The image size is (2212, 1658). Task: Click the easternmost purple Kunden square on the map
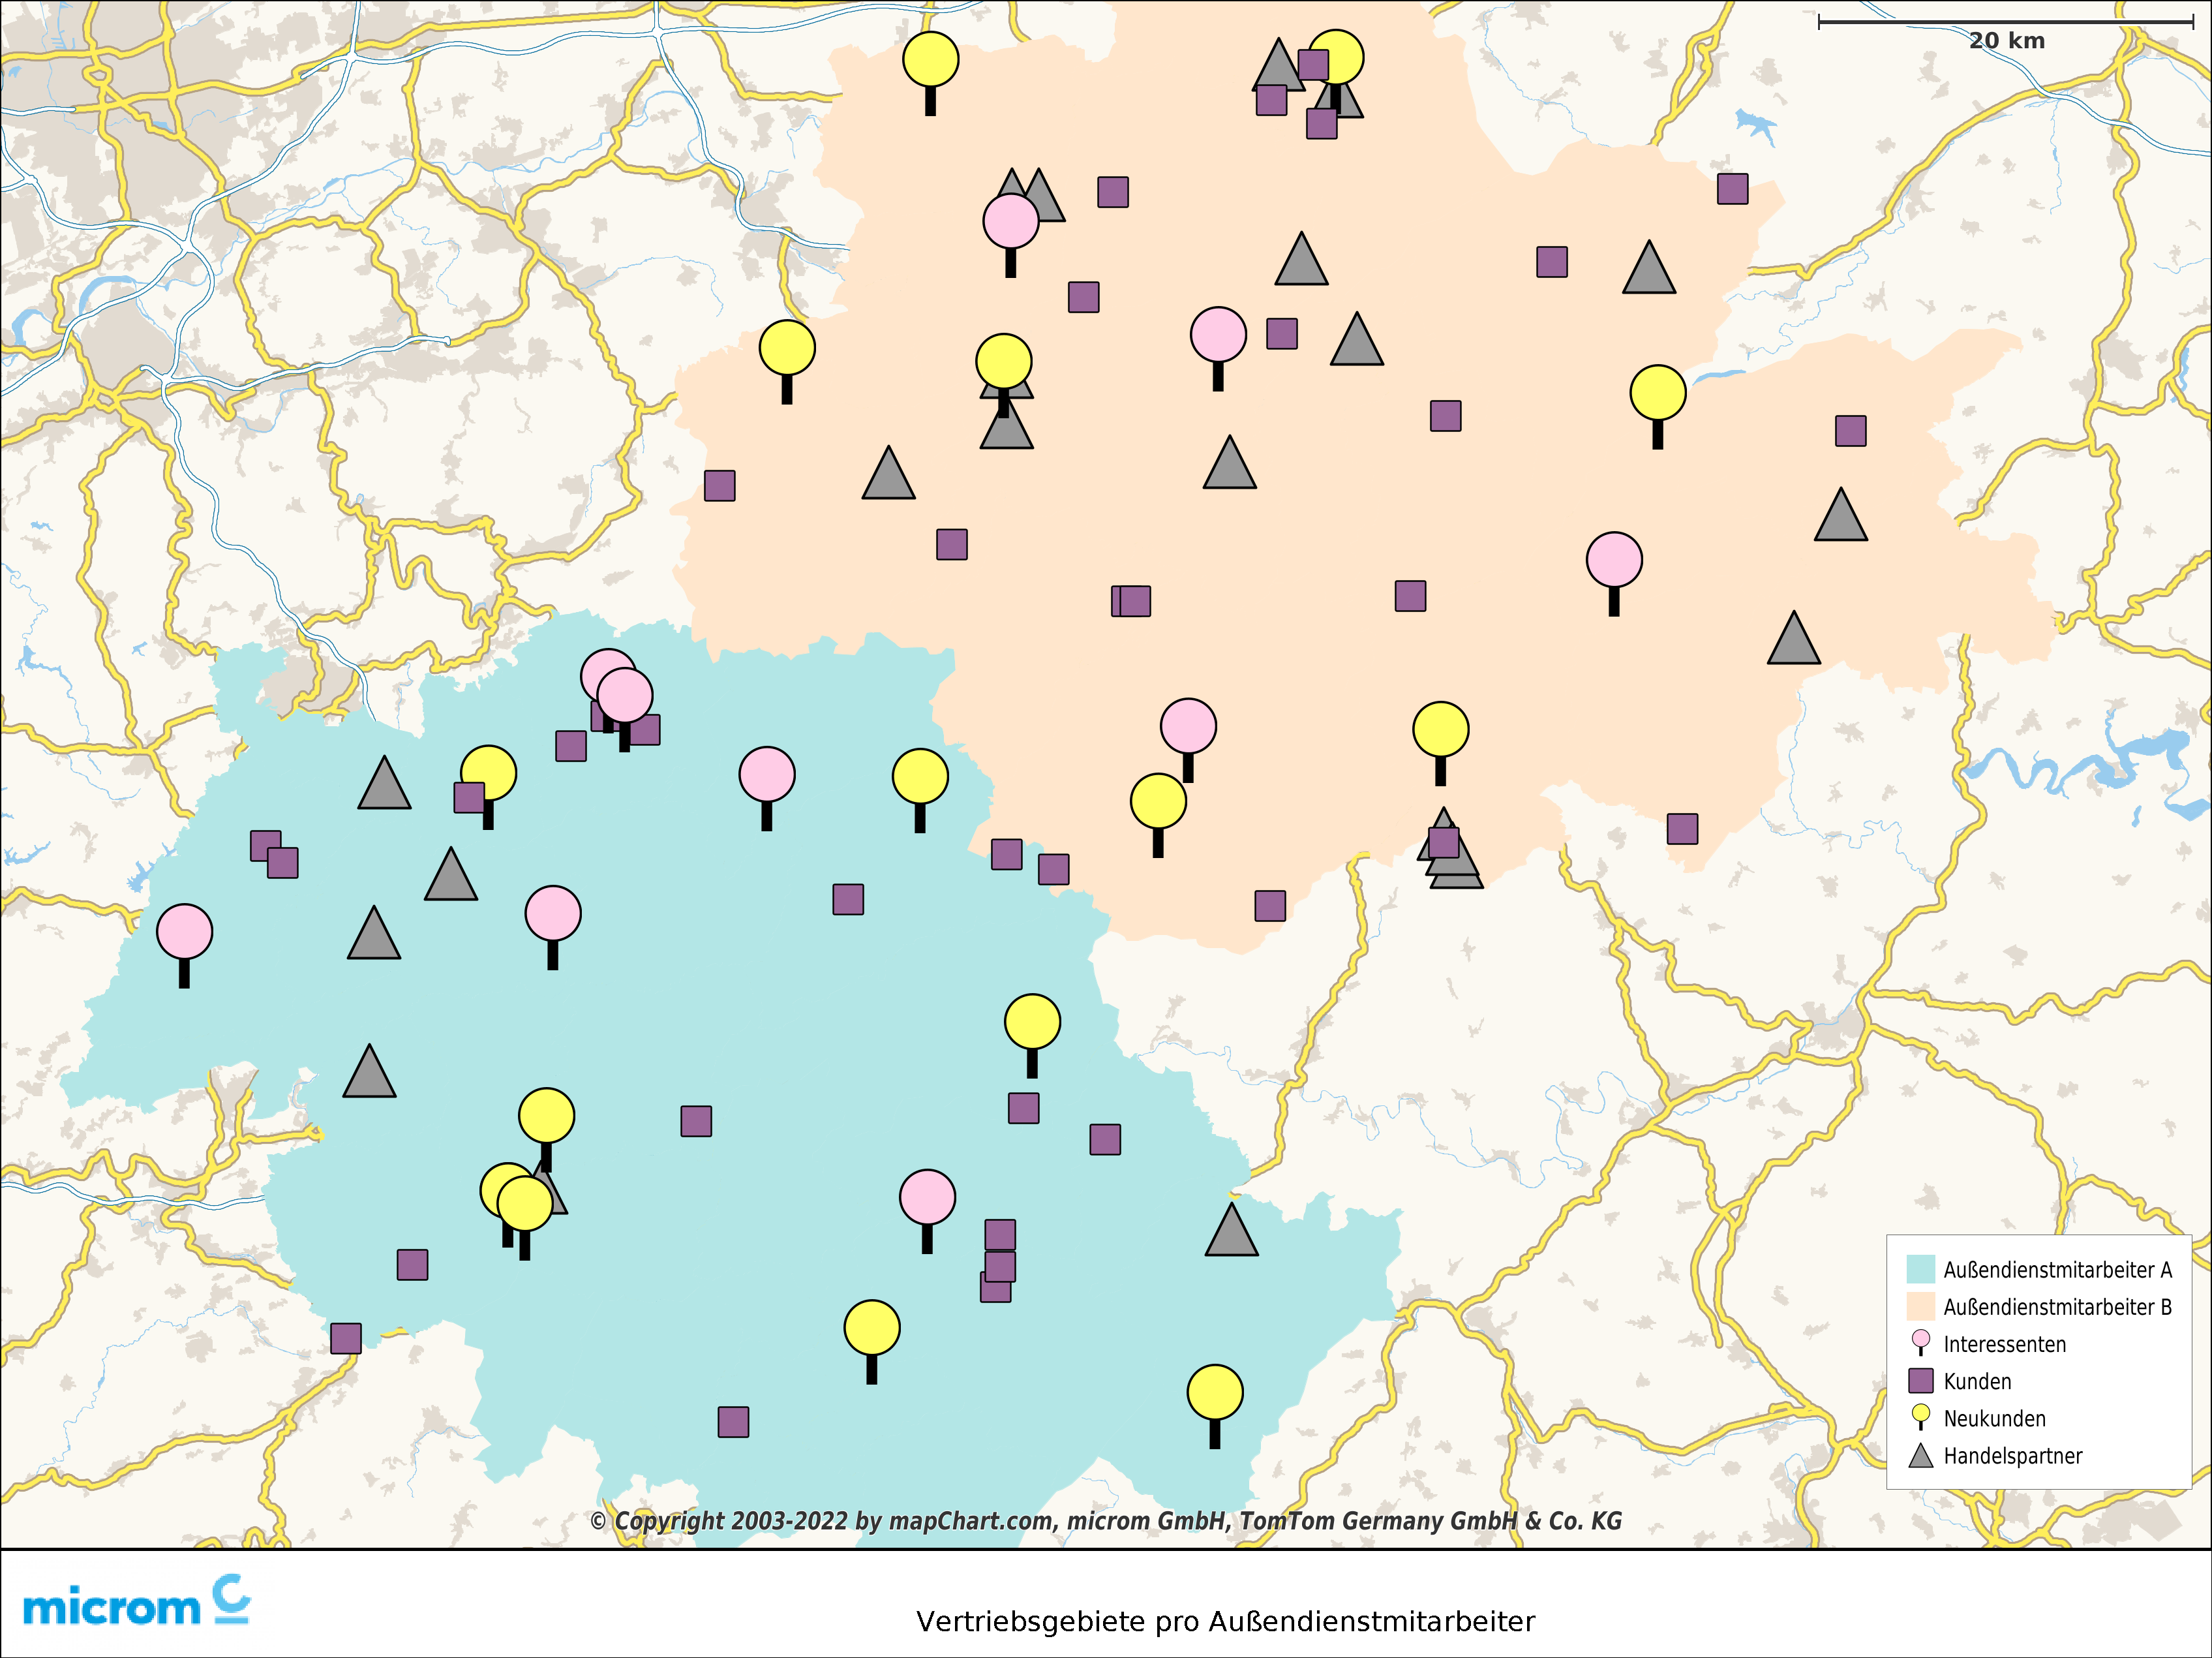(1851, 431)
